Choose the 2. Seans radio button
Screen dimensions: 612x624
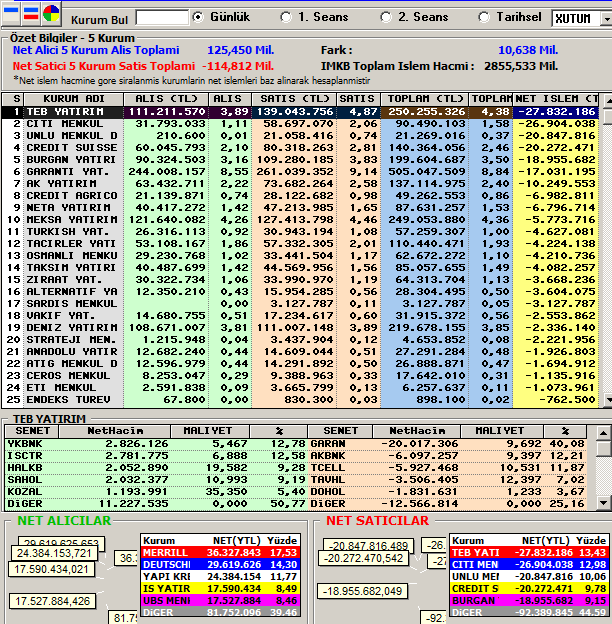tap(386, 17)
